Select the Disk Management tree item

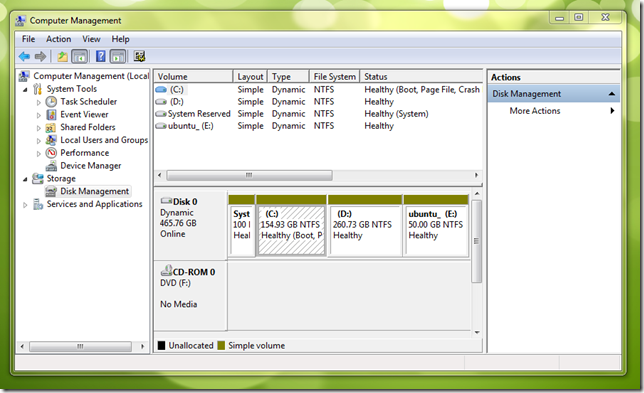click(x=94, y=191)
